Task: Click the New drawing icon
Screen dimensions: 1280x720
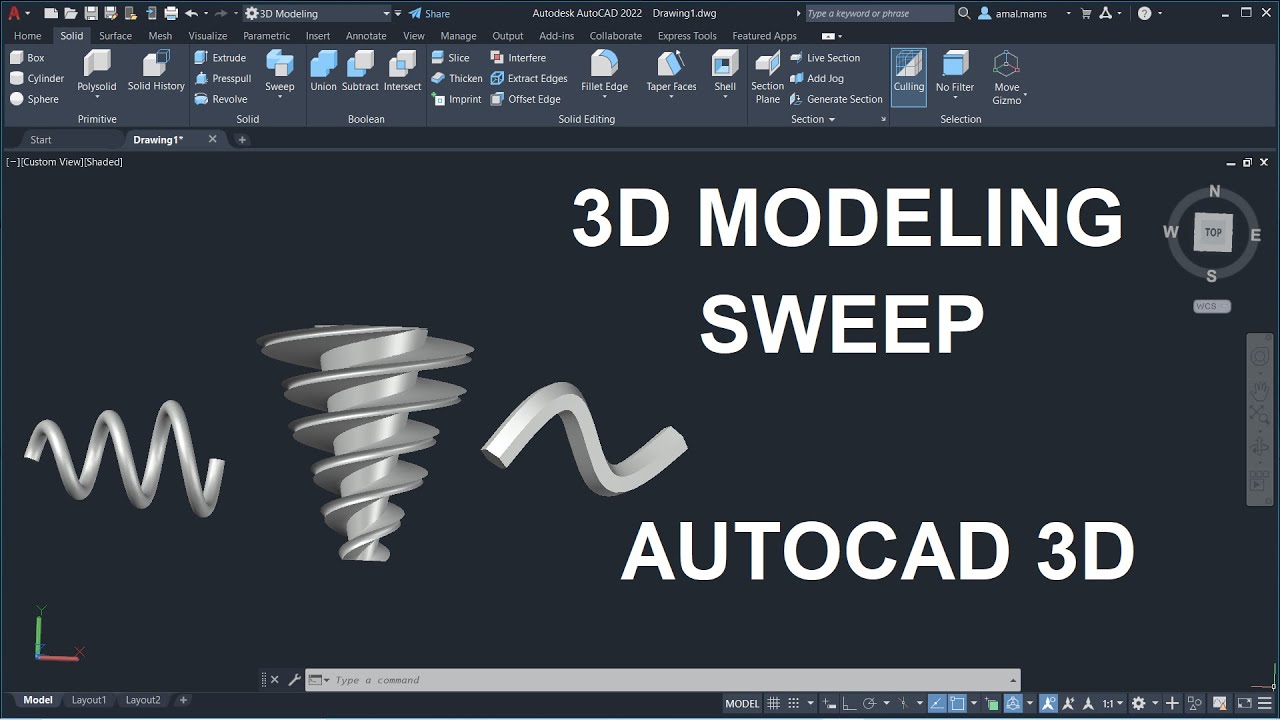Action: [x=51, y=13]
